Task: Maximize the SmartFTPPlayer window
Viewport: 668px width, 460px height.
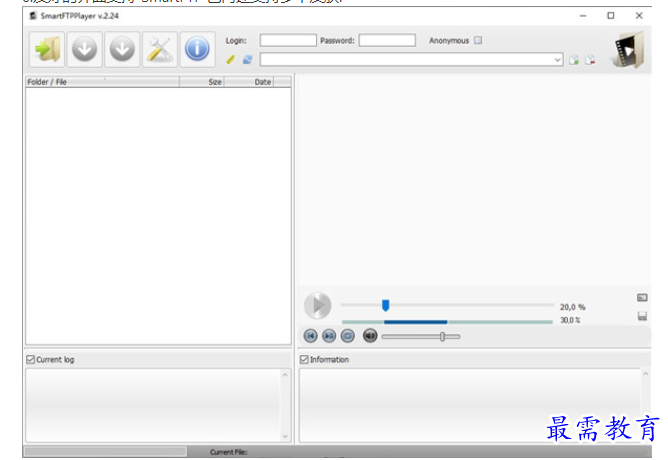Action: 610,16
